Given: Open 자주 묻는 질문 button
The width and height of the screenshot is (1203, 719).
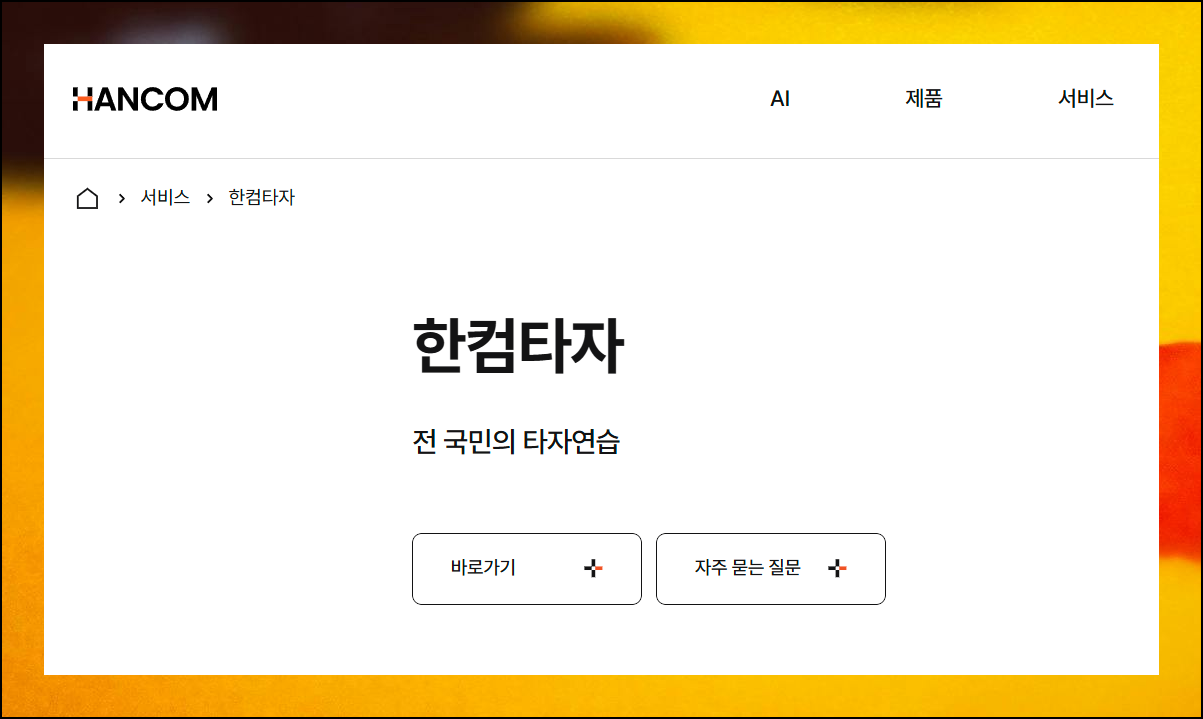Looking at the screenshot, I should coord(771,569).
